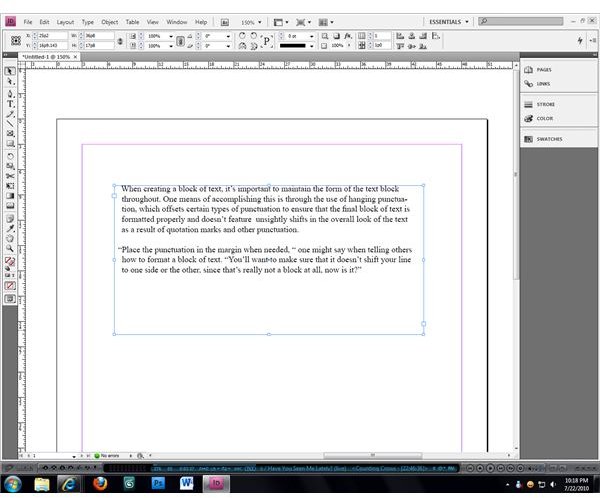Click the Quick Apply lightning icon
Image resolution: width=600 pixels, height=498 pixels.
(x=580, y=40)
